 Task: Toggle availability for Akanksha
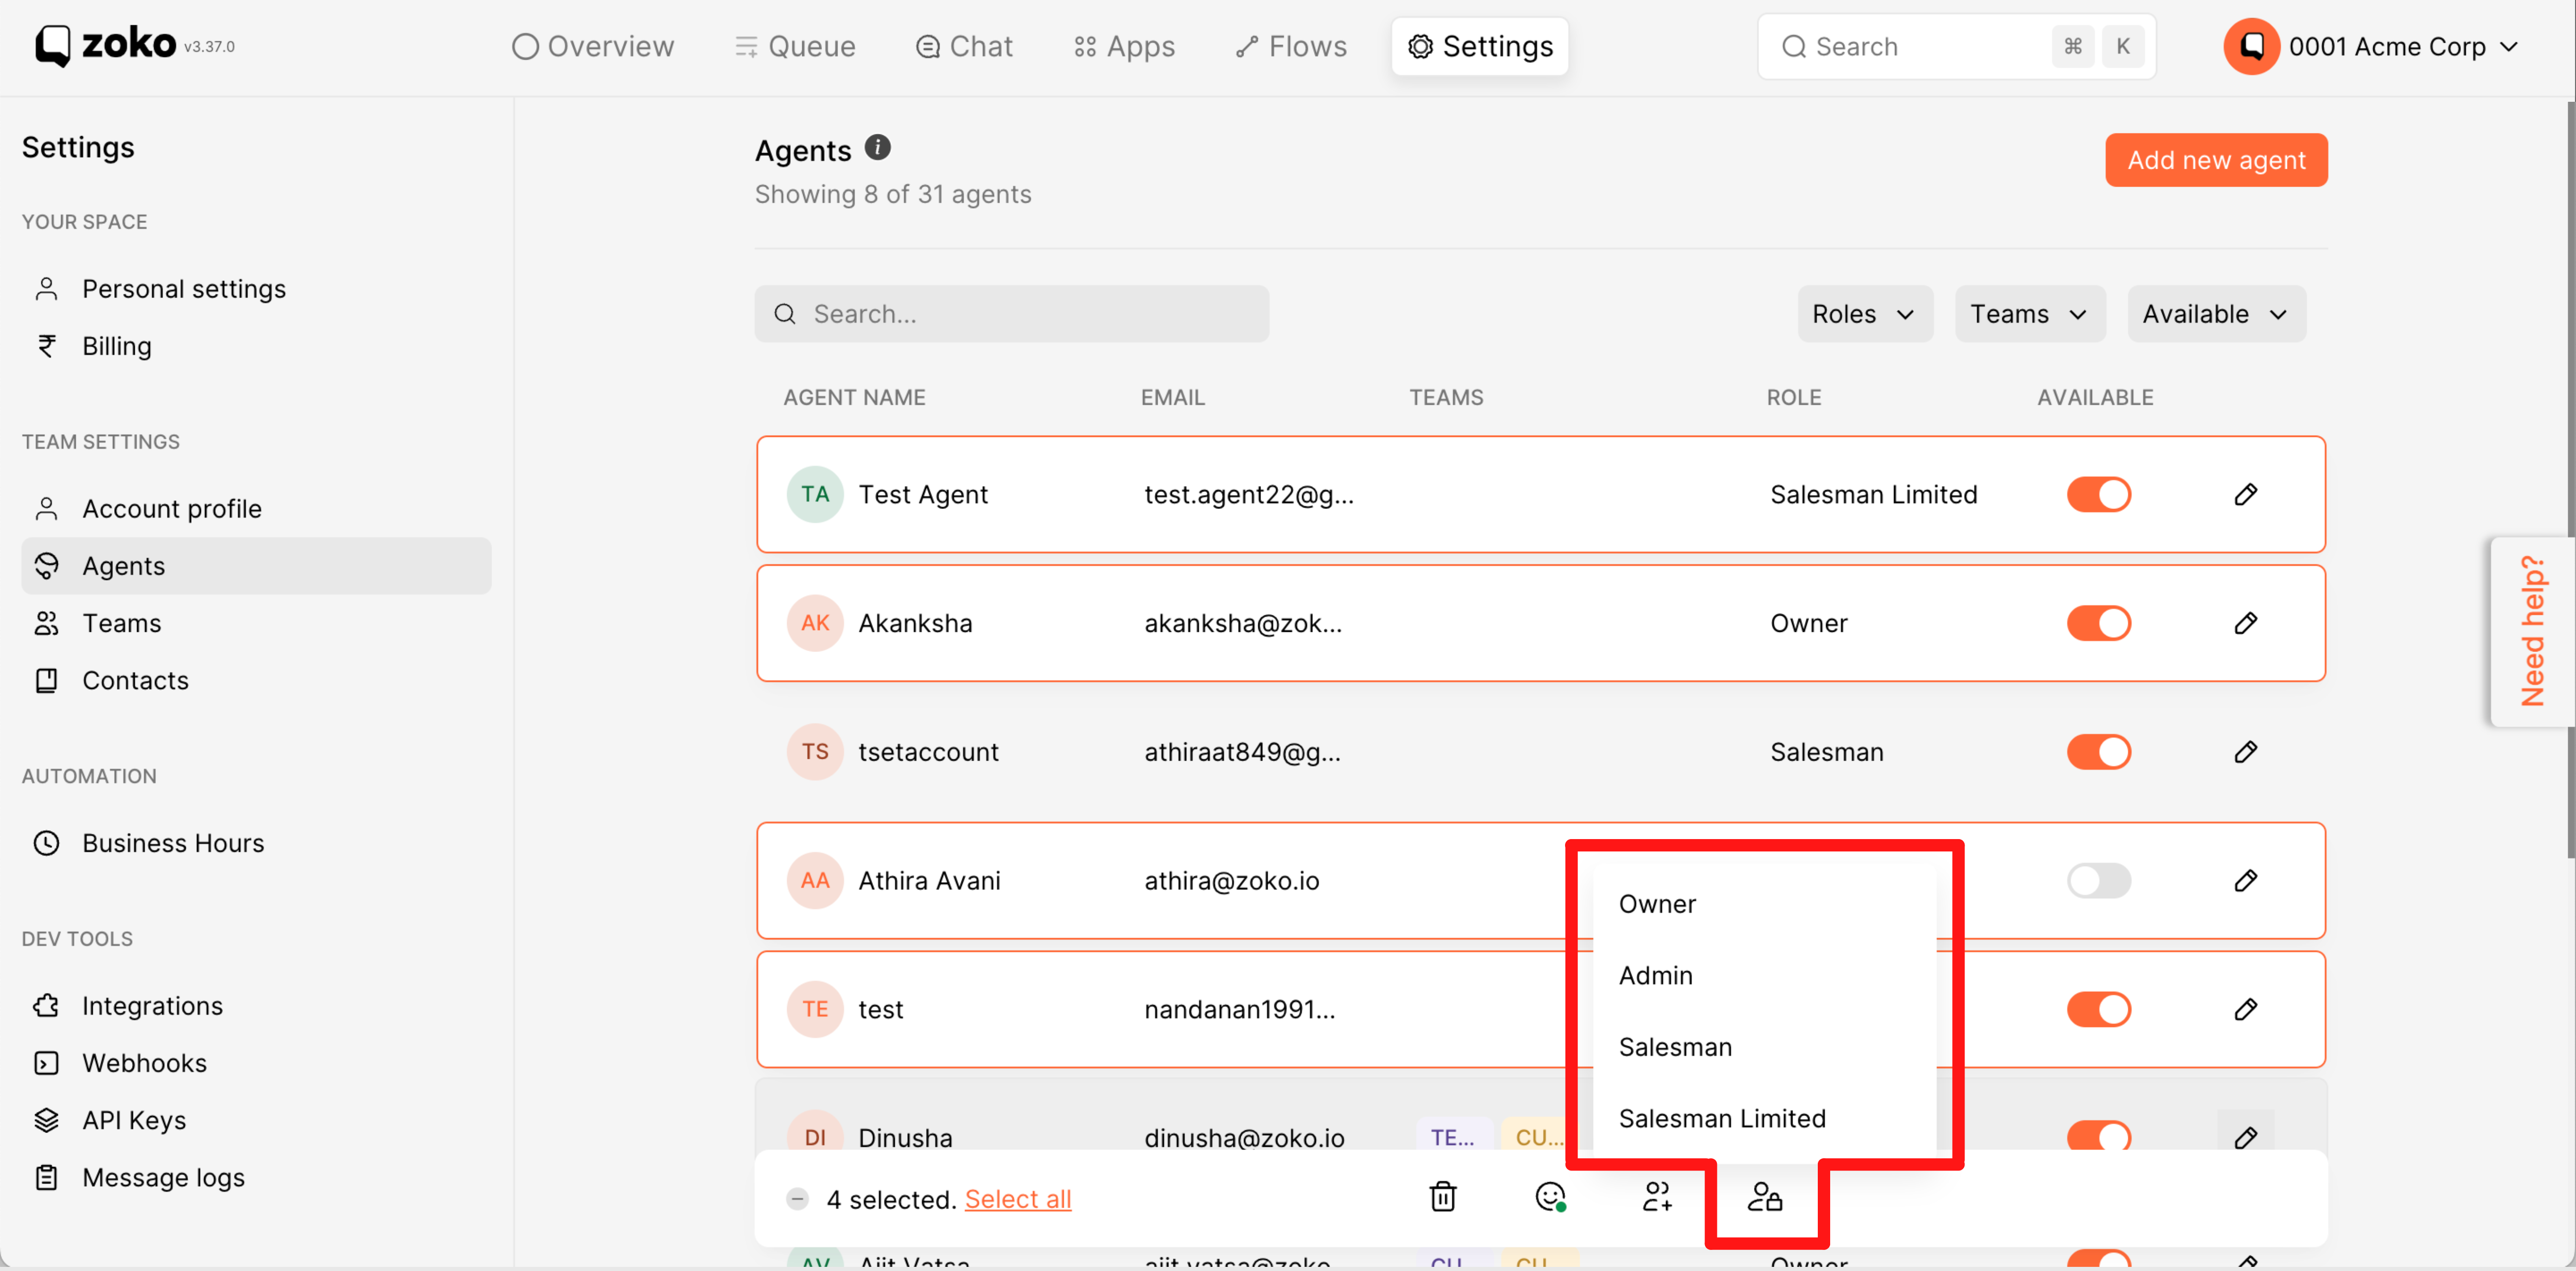pos(2099,623)
